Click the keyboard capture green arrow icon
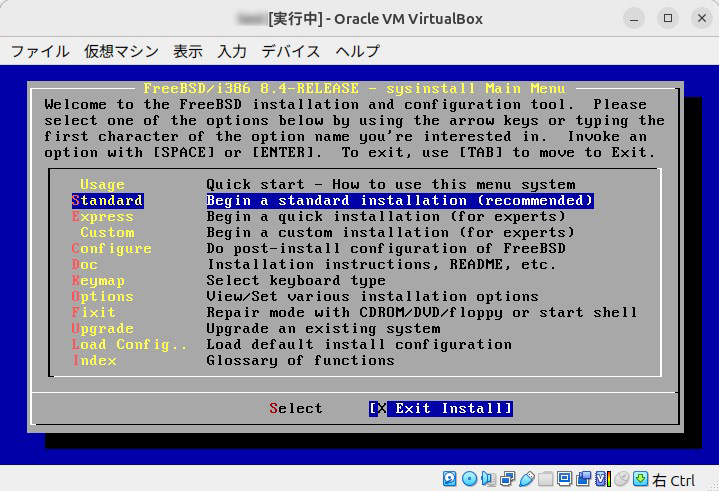 coord(641,479)
